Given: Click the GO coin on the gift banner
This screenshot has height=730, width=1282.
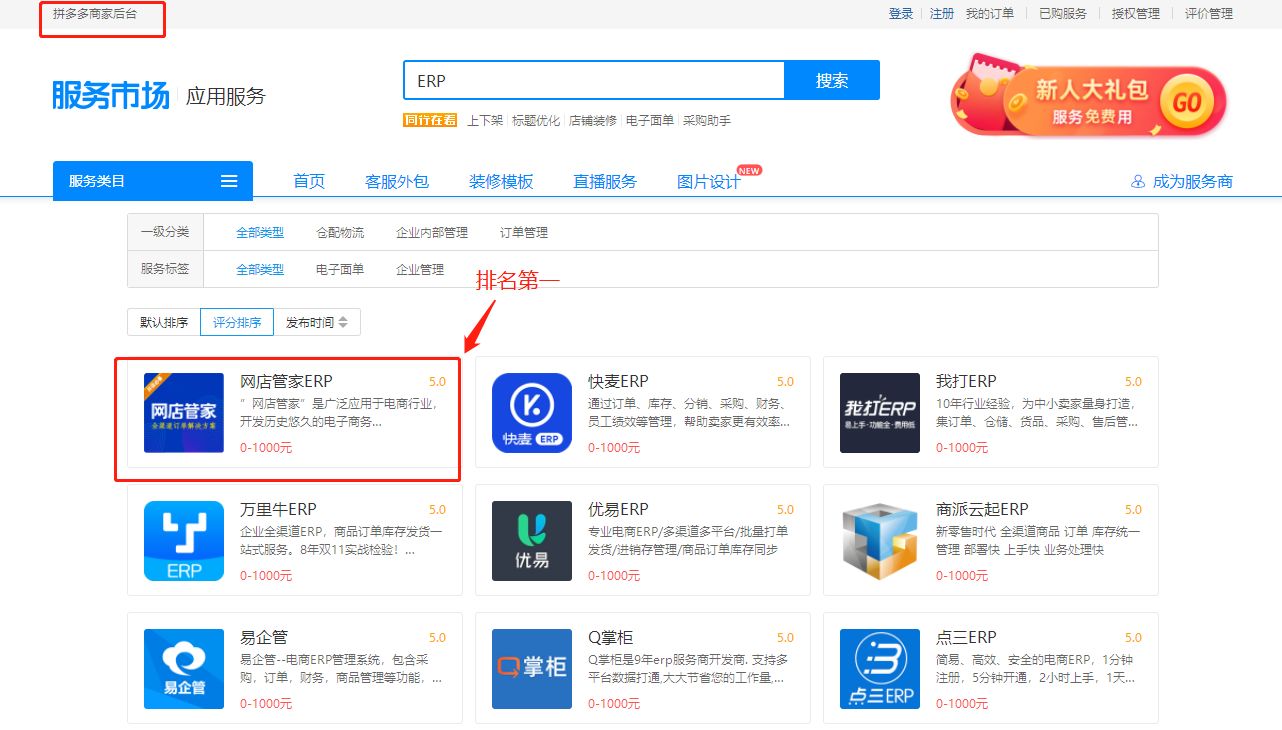Looking at the screenshot, I should pos(1187,102).
